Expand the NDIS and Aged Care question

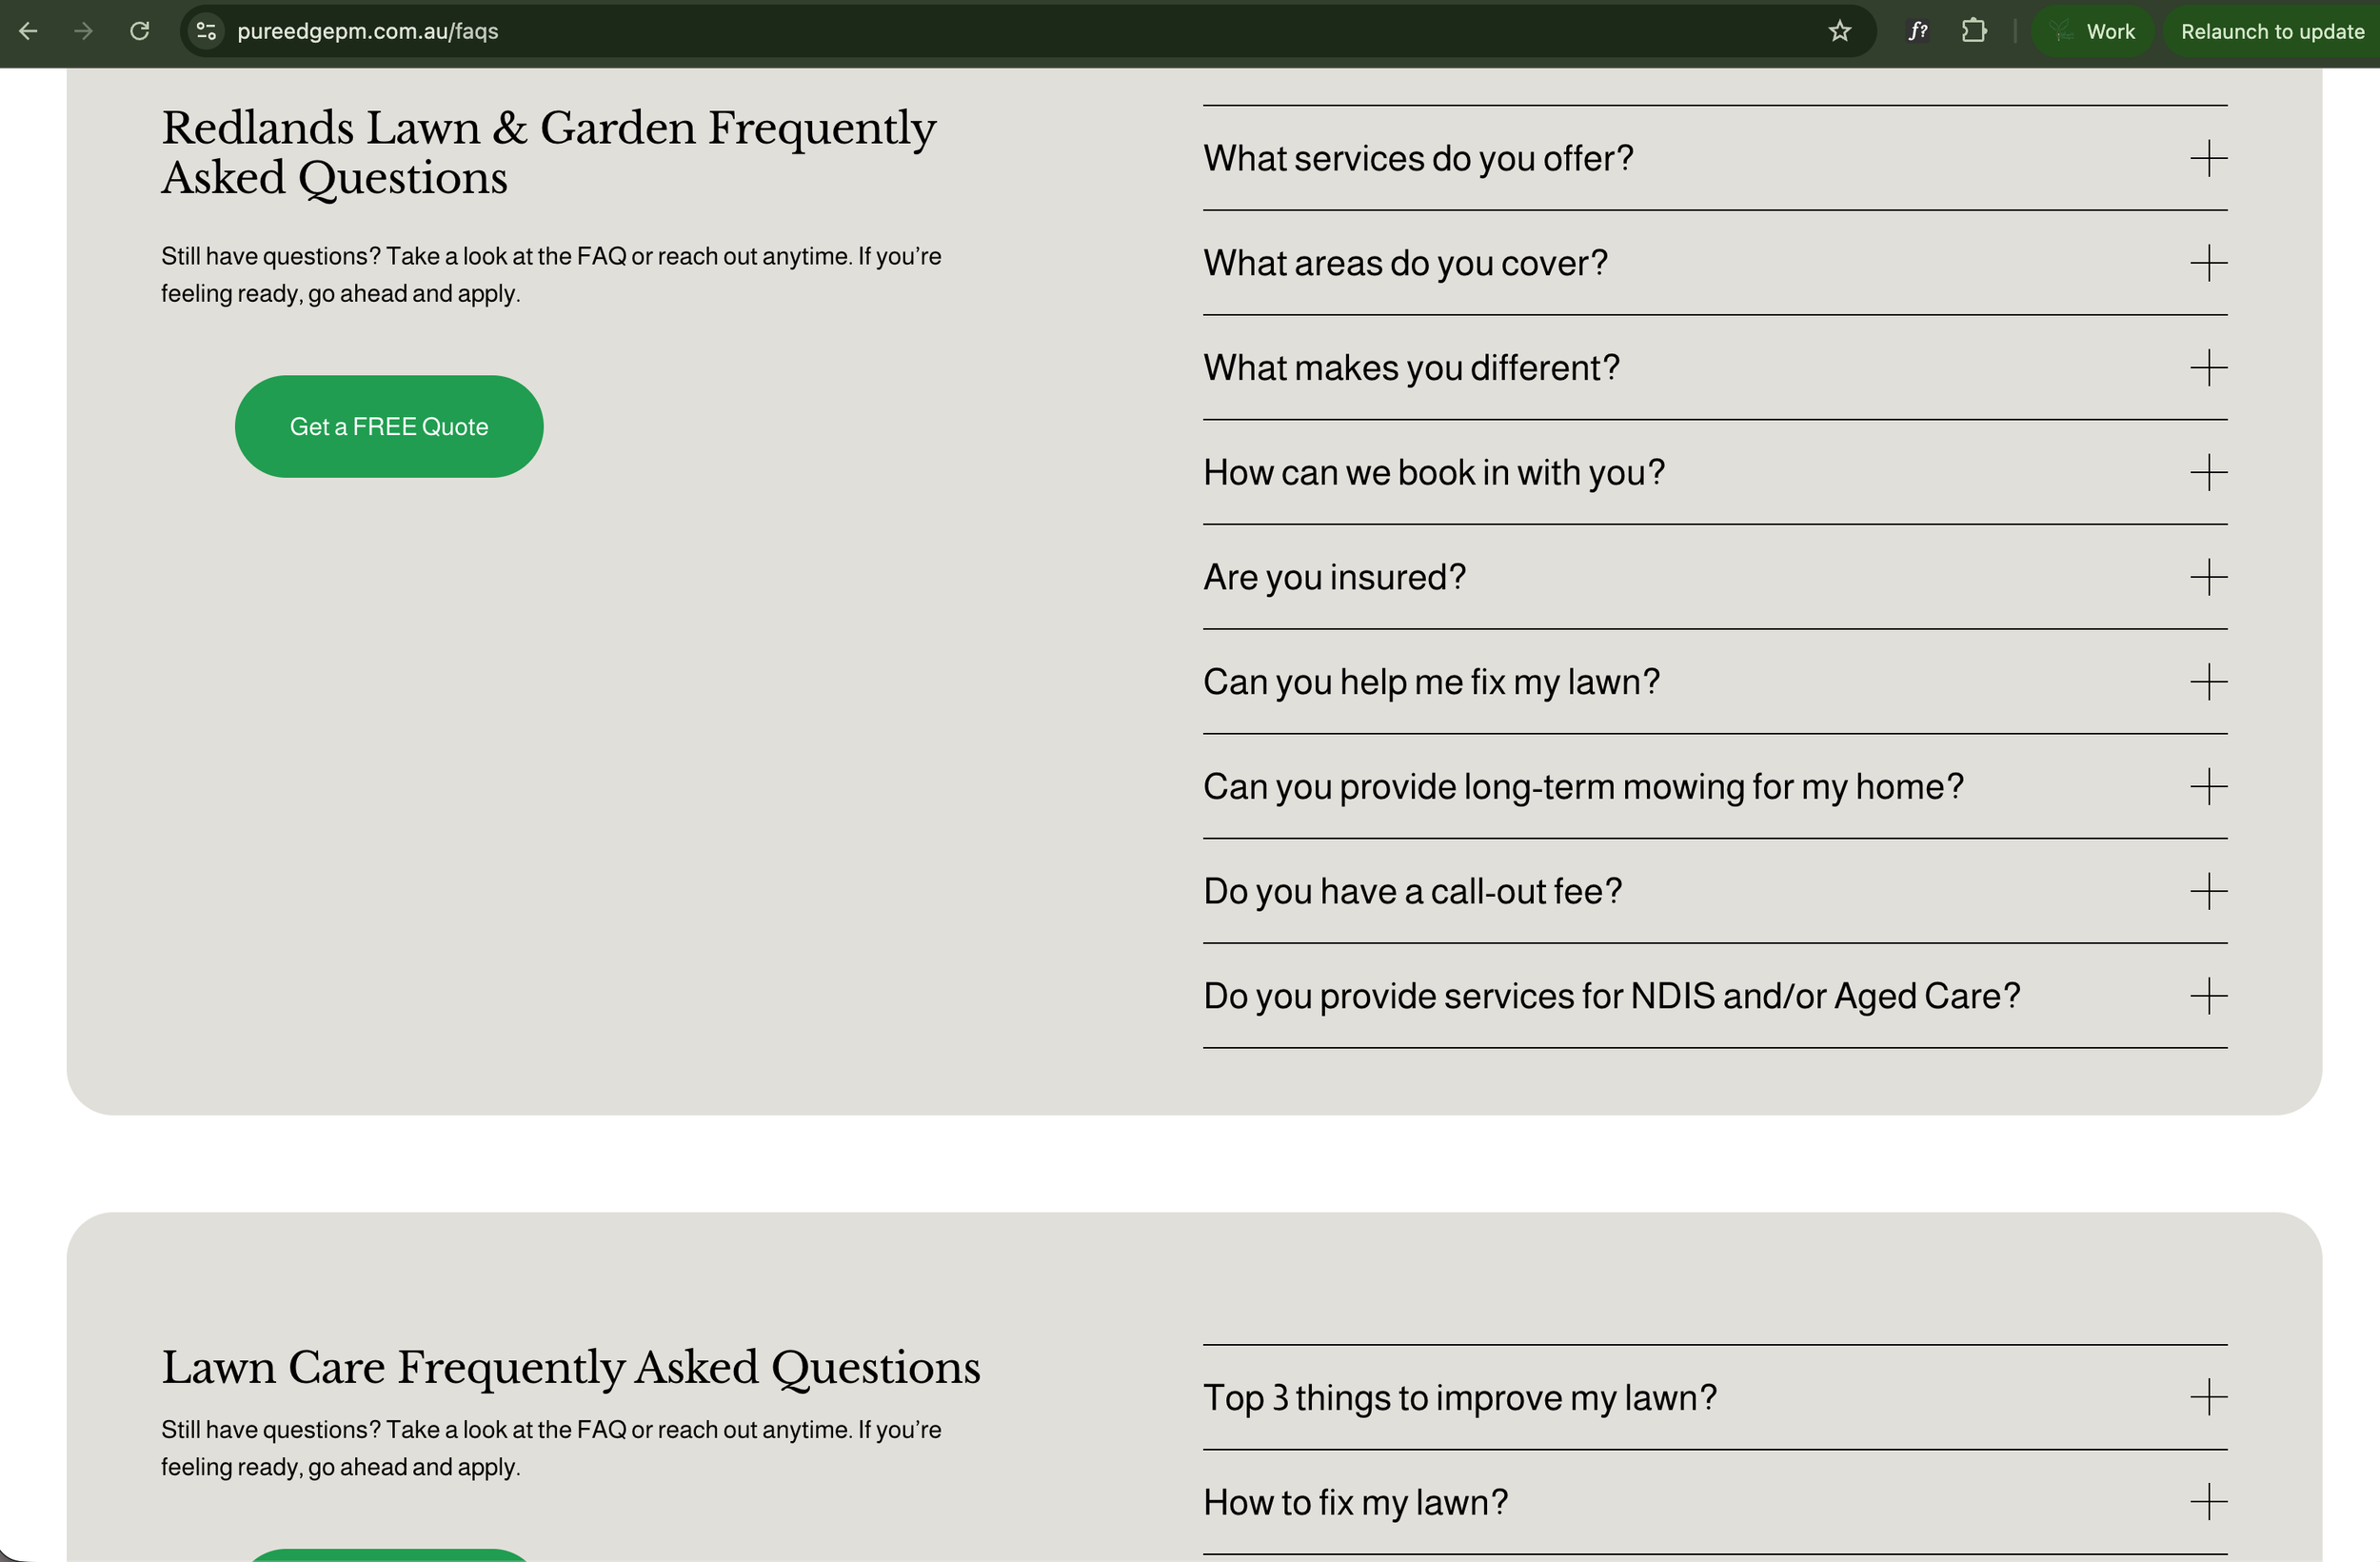(x=2209, y=995)
